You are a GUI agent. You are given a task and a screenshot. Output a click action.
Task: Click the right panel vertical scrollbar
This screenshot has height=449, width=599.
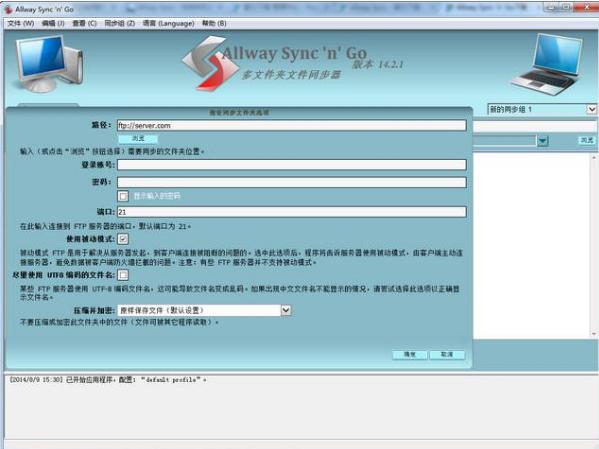pyautogui.click(x=594, y=245)
